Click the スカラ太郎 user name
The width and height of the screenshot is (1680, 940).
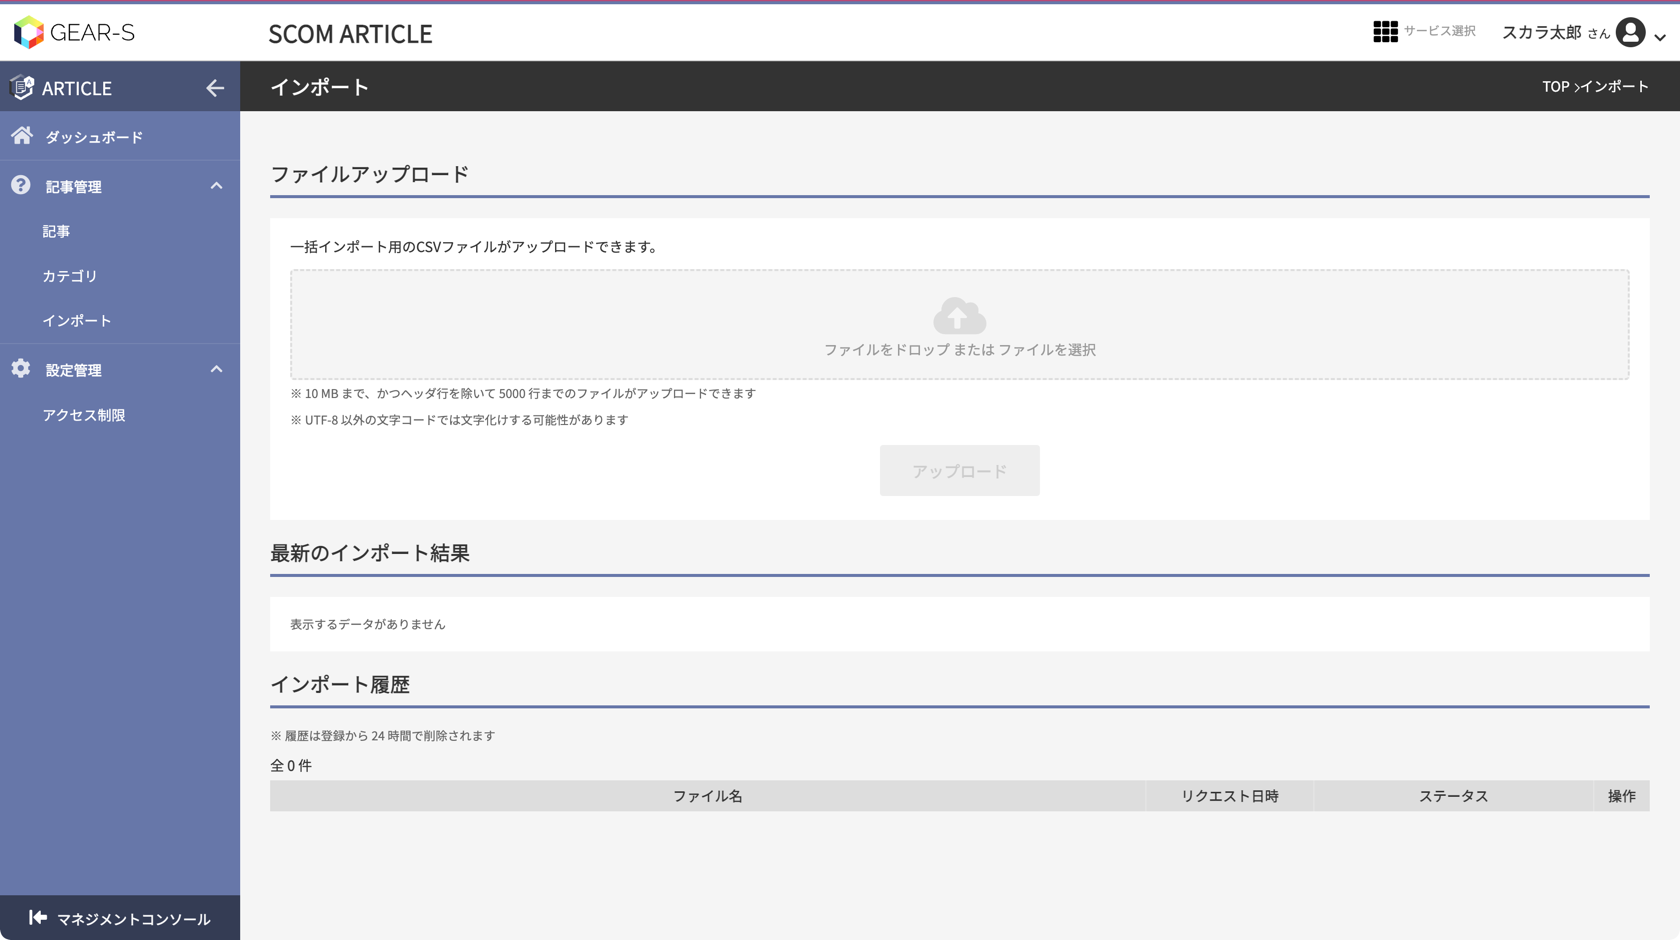pos(1541,33)
